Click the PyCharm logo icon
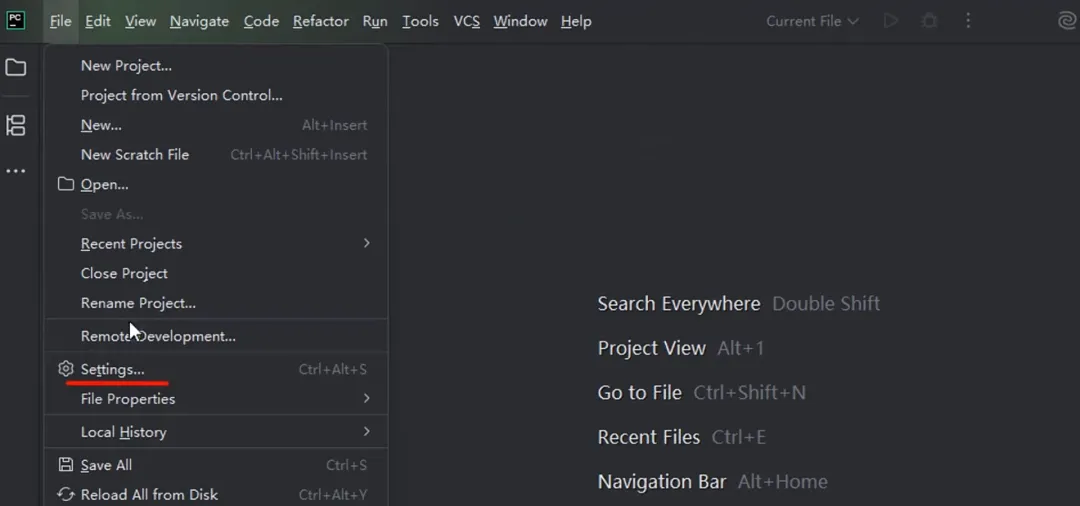 pyautogui.click(x=16, y=21)
